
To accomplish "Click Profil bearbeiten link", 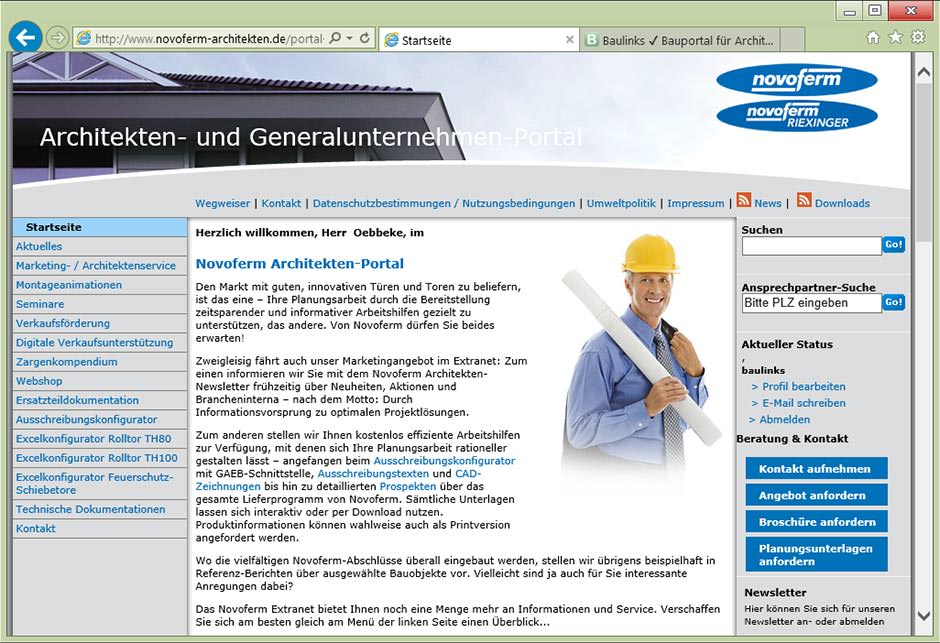I will [x=803, y=387].
